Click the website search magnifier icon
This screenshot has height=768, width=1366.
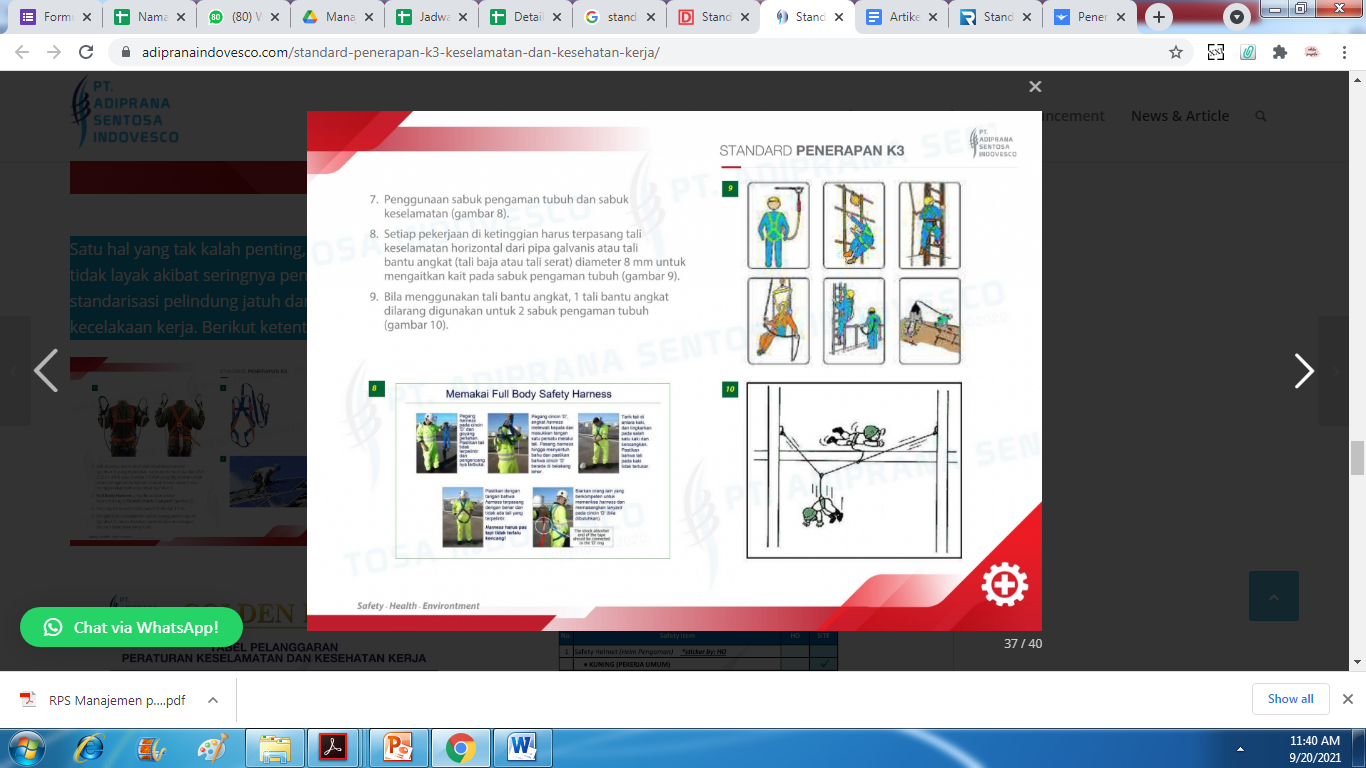click(1261, 116)
